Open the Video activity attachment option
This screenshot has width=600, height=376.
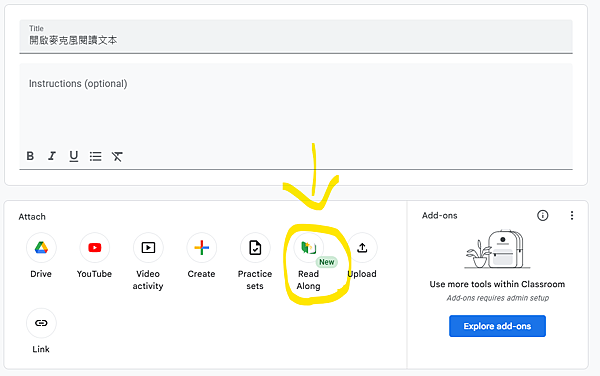[148, 248]
